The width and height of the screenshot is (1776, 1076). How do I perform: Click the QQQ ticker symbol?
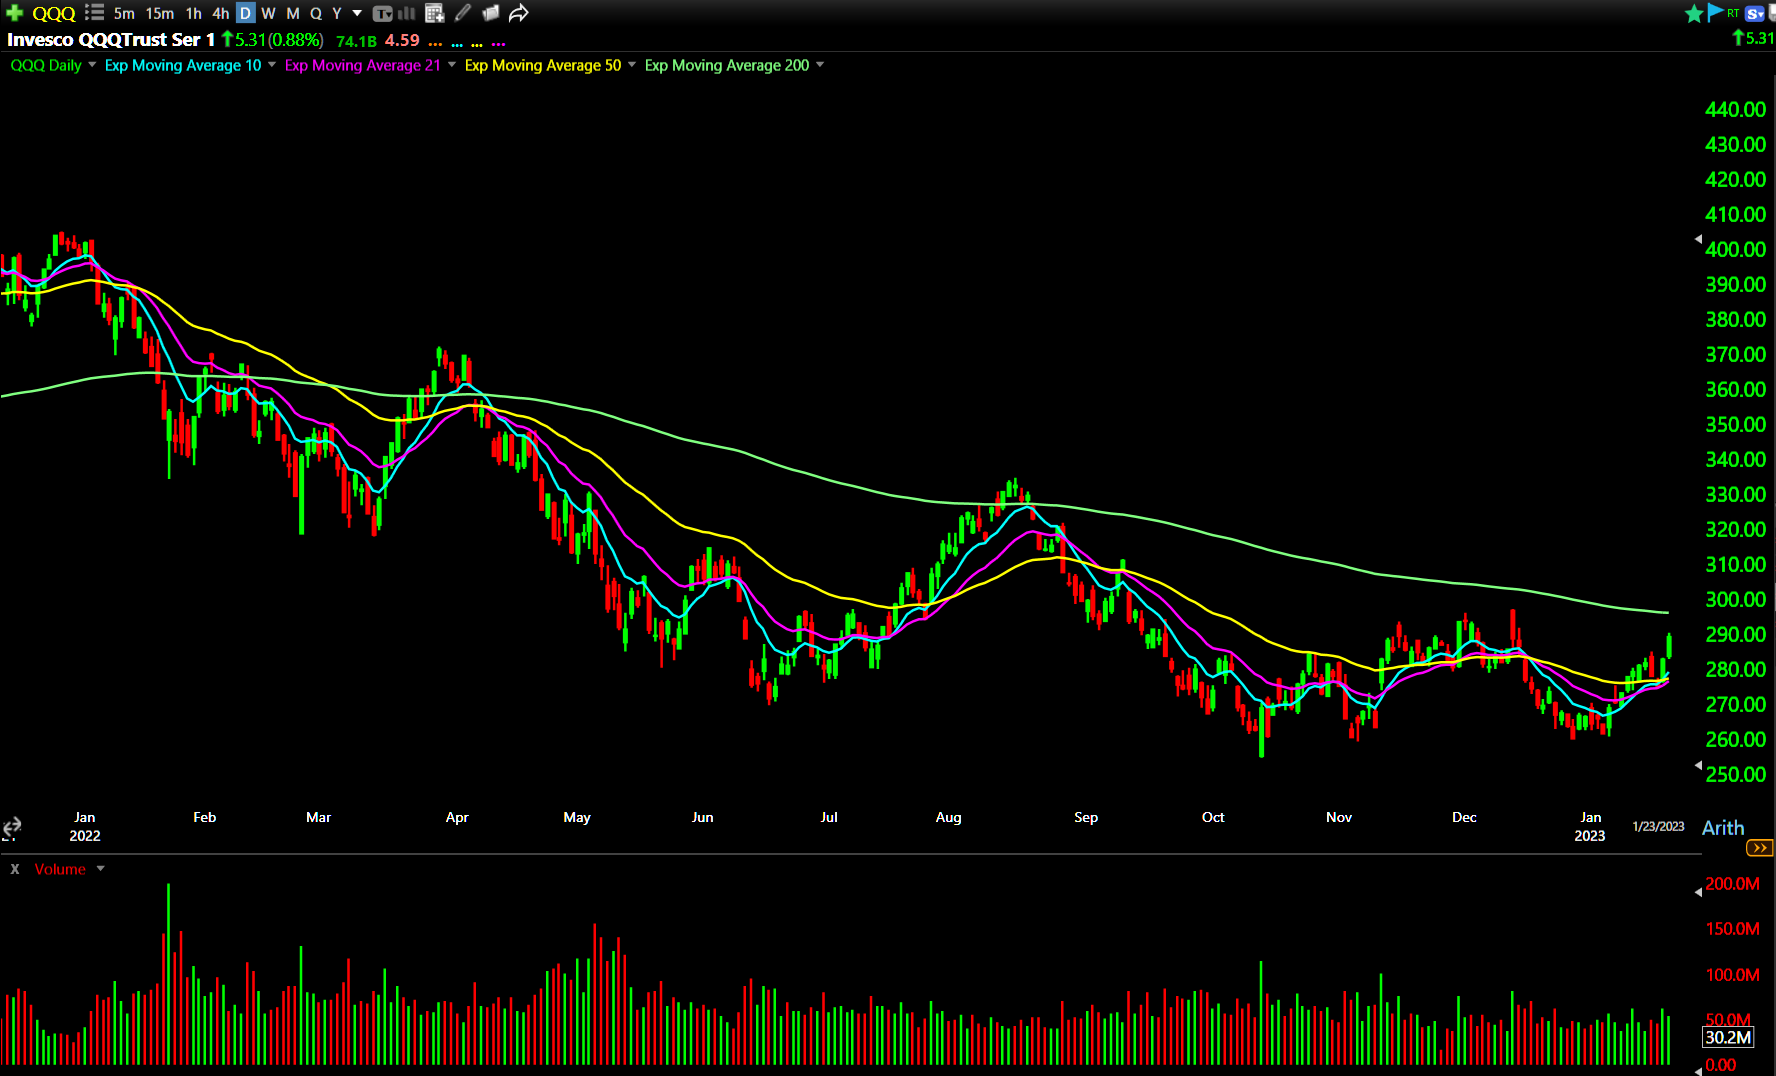54,13
